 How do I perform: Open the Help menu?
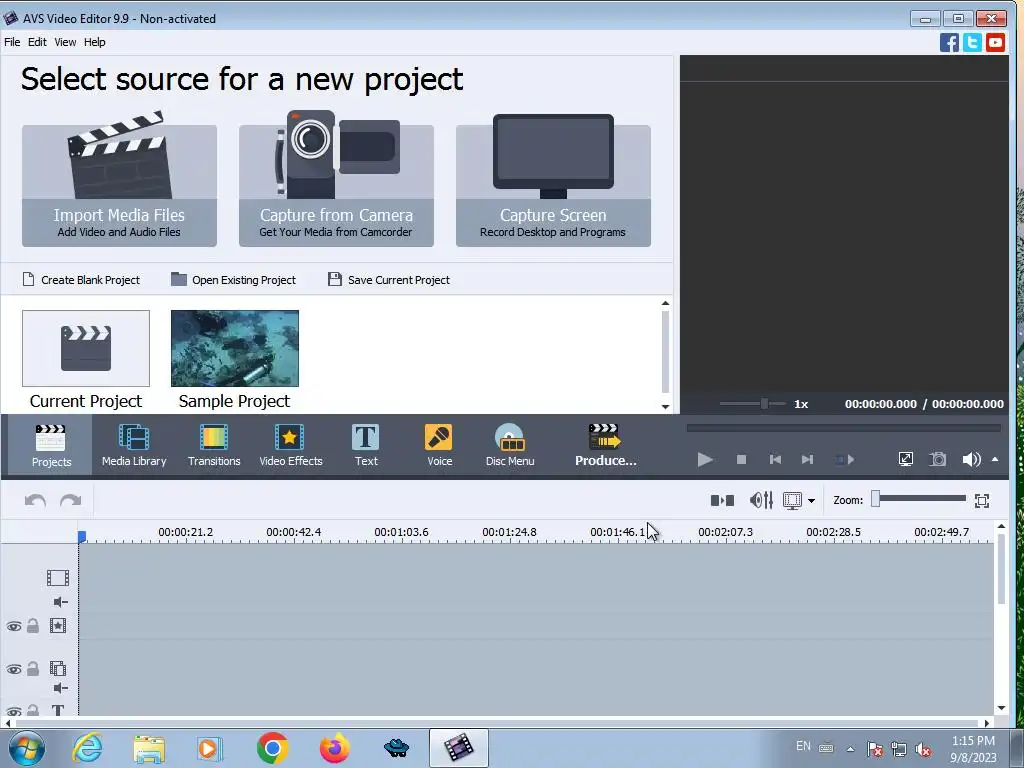pos(94,42)
